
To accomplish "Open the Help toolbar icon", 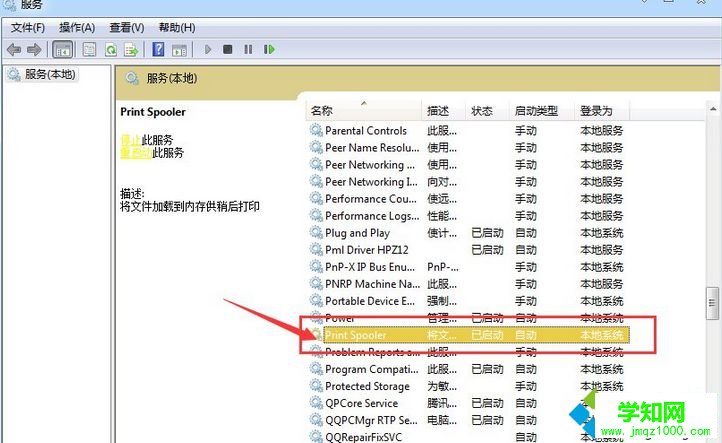I will [x=158, y=49].
